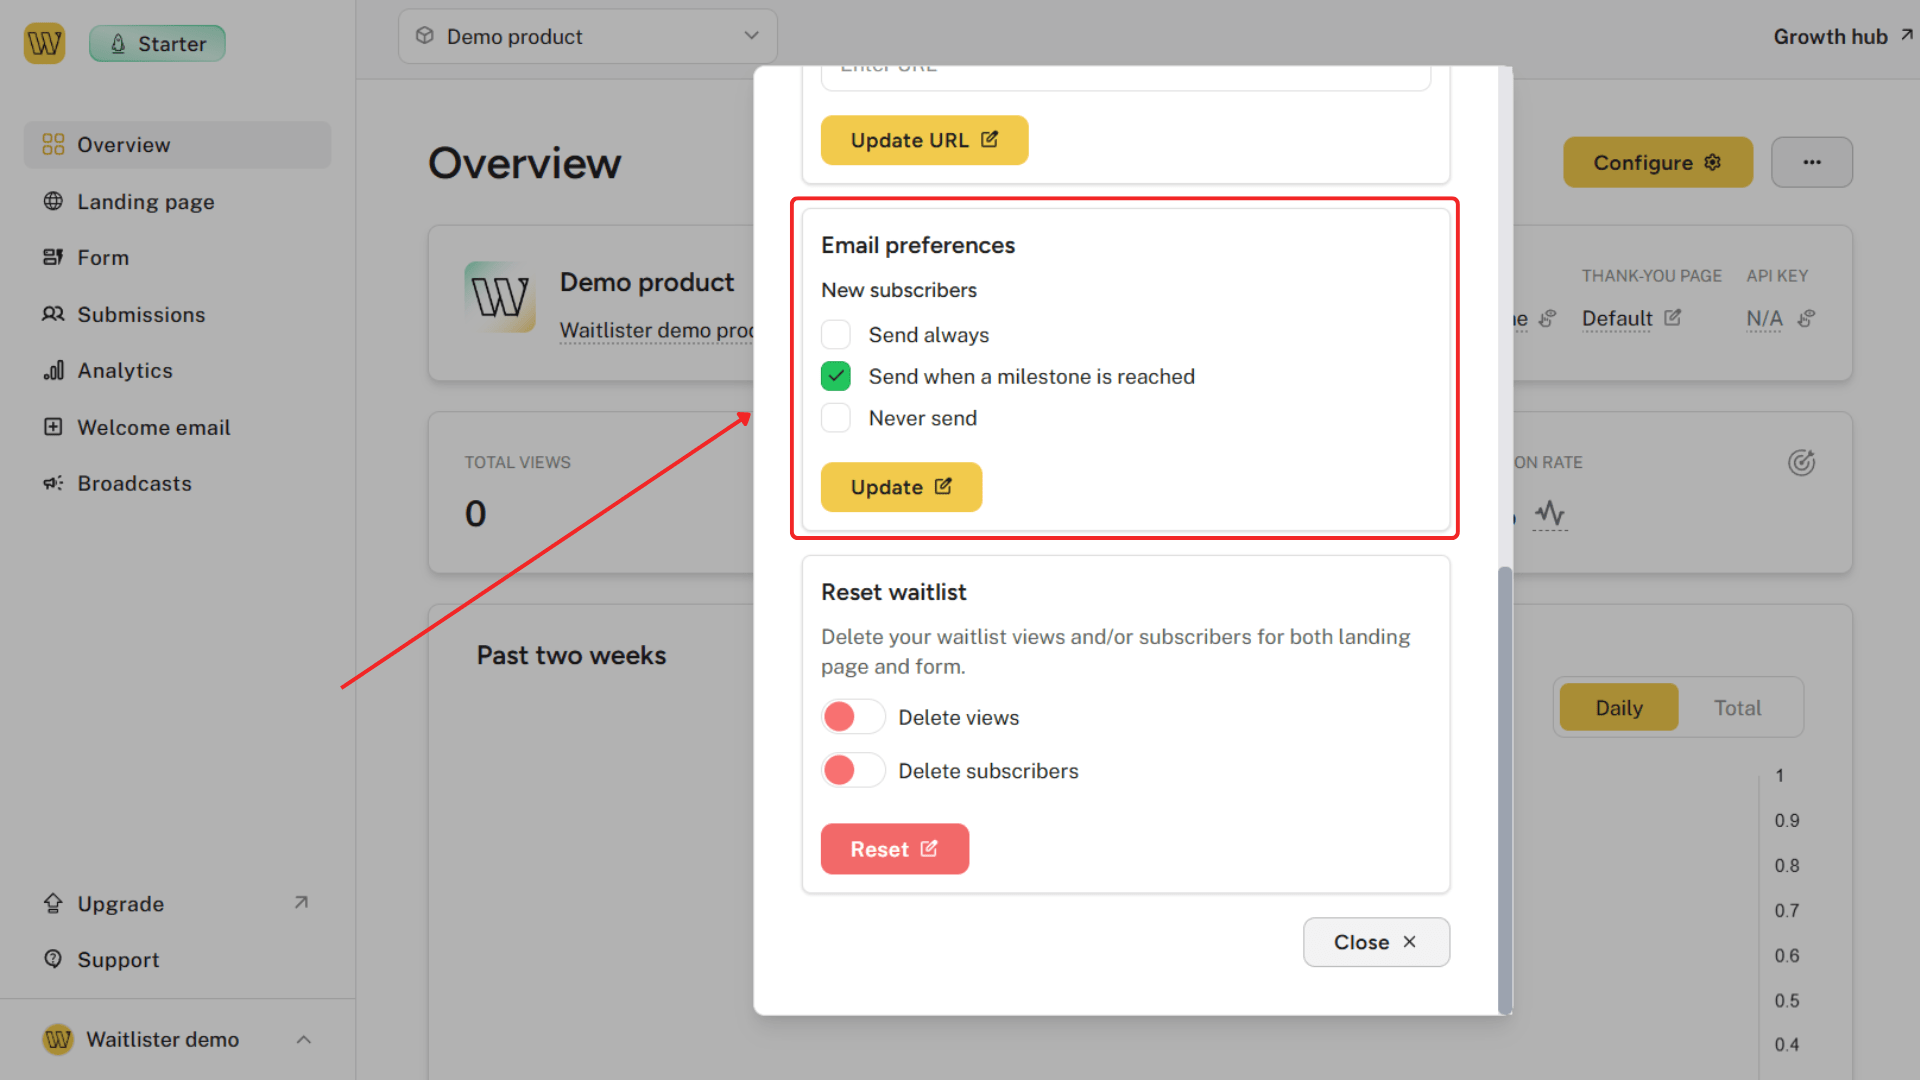Expand the Waitlister demo account menu
This screenshot has height=1080, width=1920.
(177, 1040)
